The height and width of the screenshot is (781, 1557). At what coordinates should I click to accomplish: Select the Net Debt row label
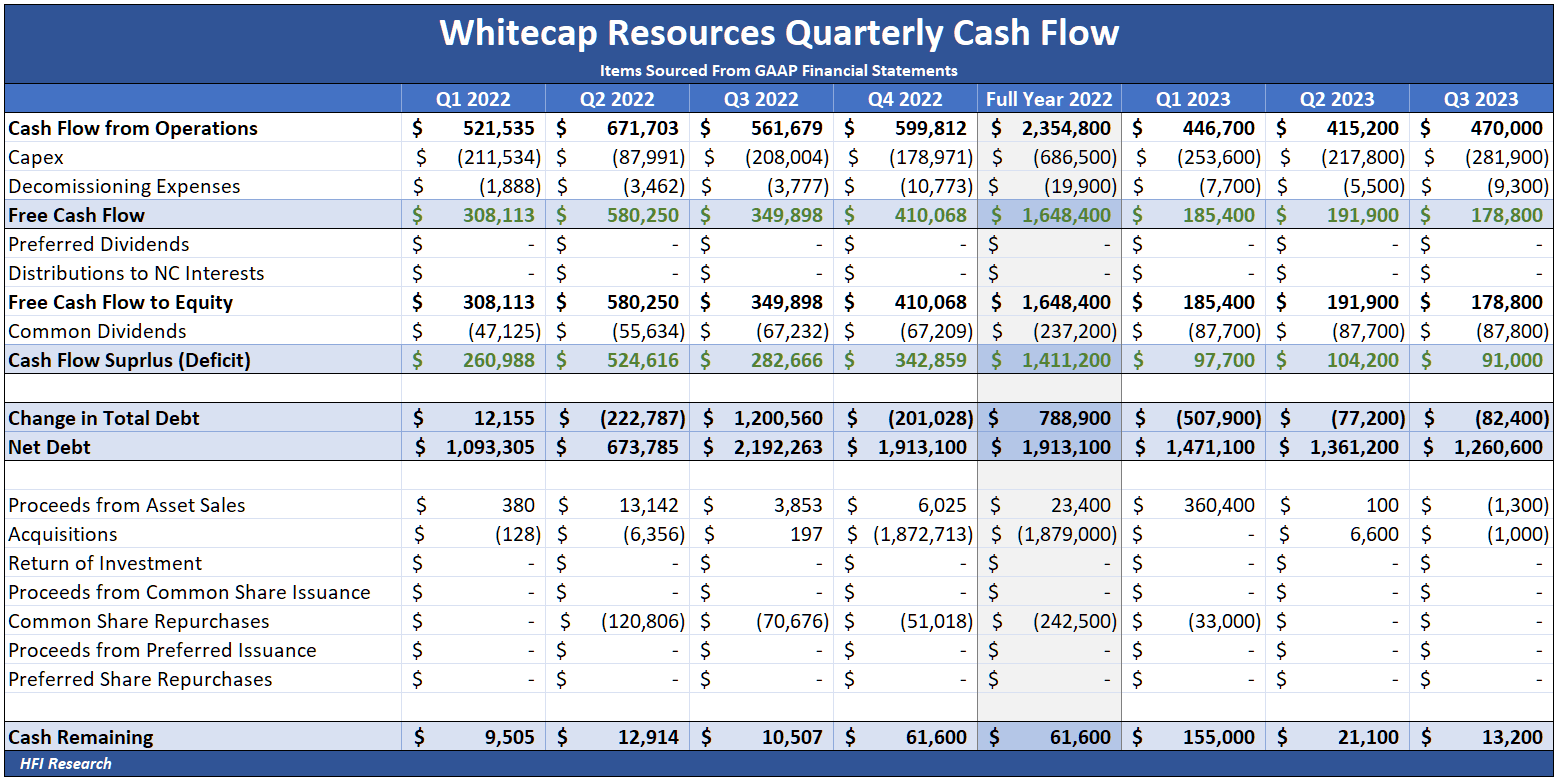(49, 447)
